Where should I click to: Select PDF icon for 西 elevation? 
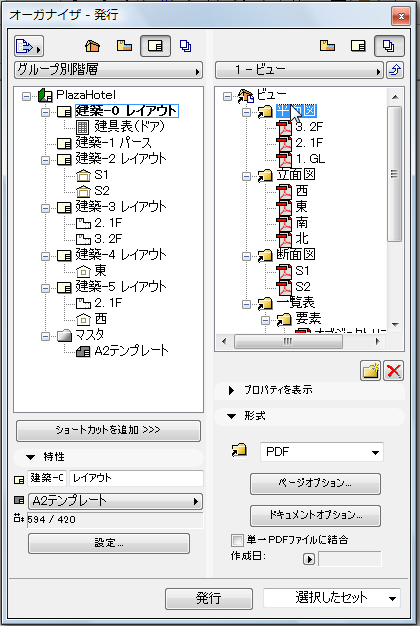(285, 191)
